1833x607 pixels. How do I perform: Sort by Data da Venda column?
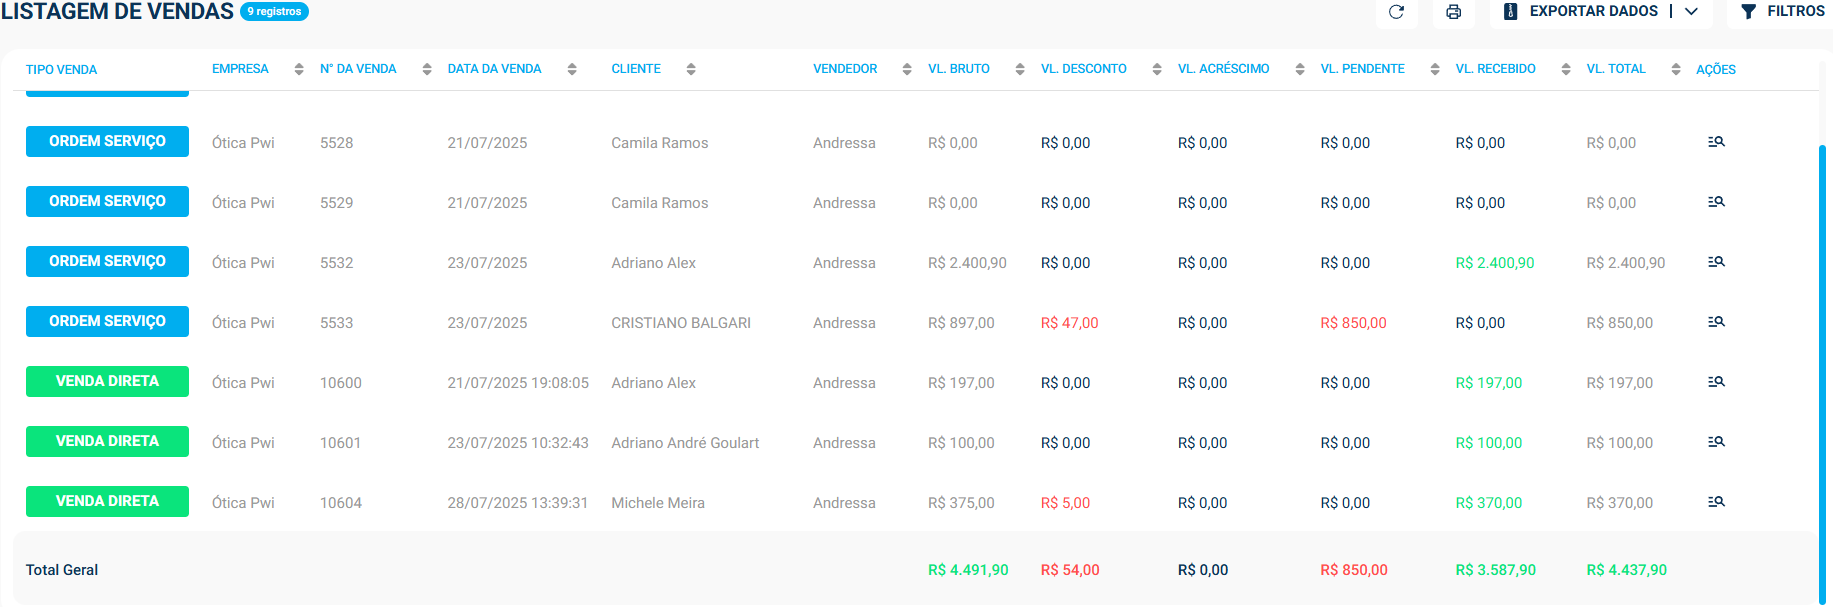click(x=494, y=69)
